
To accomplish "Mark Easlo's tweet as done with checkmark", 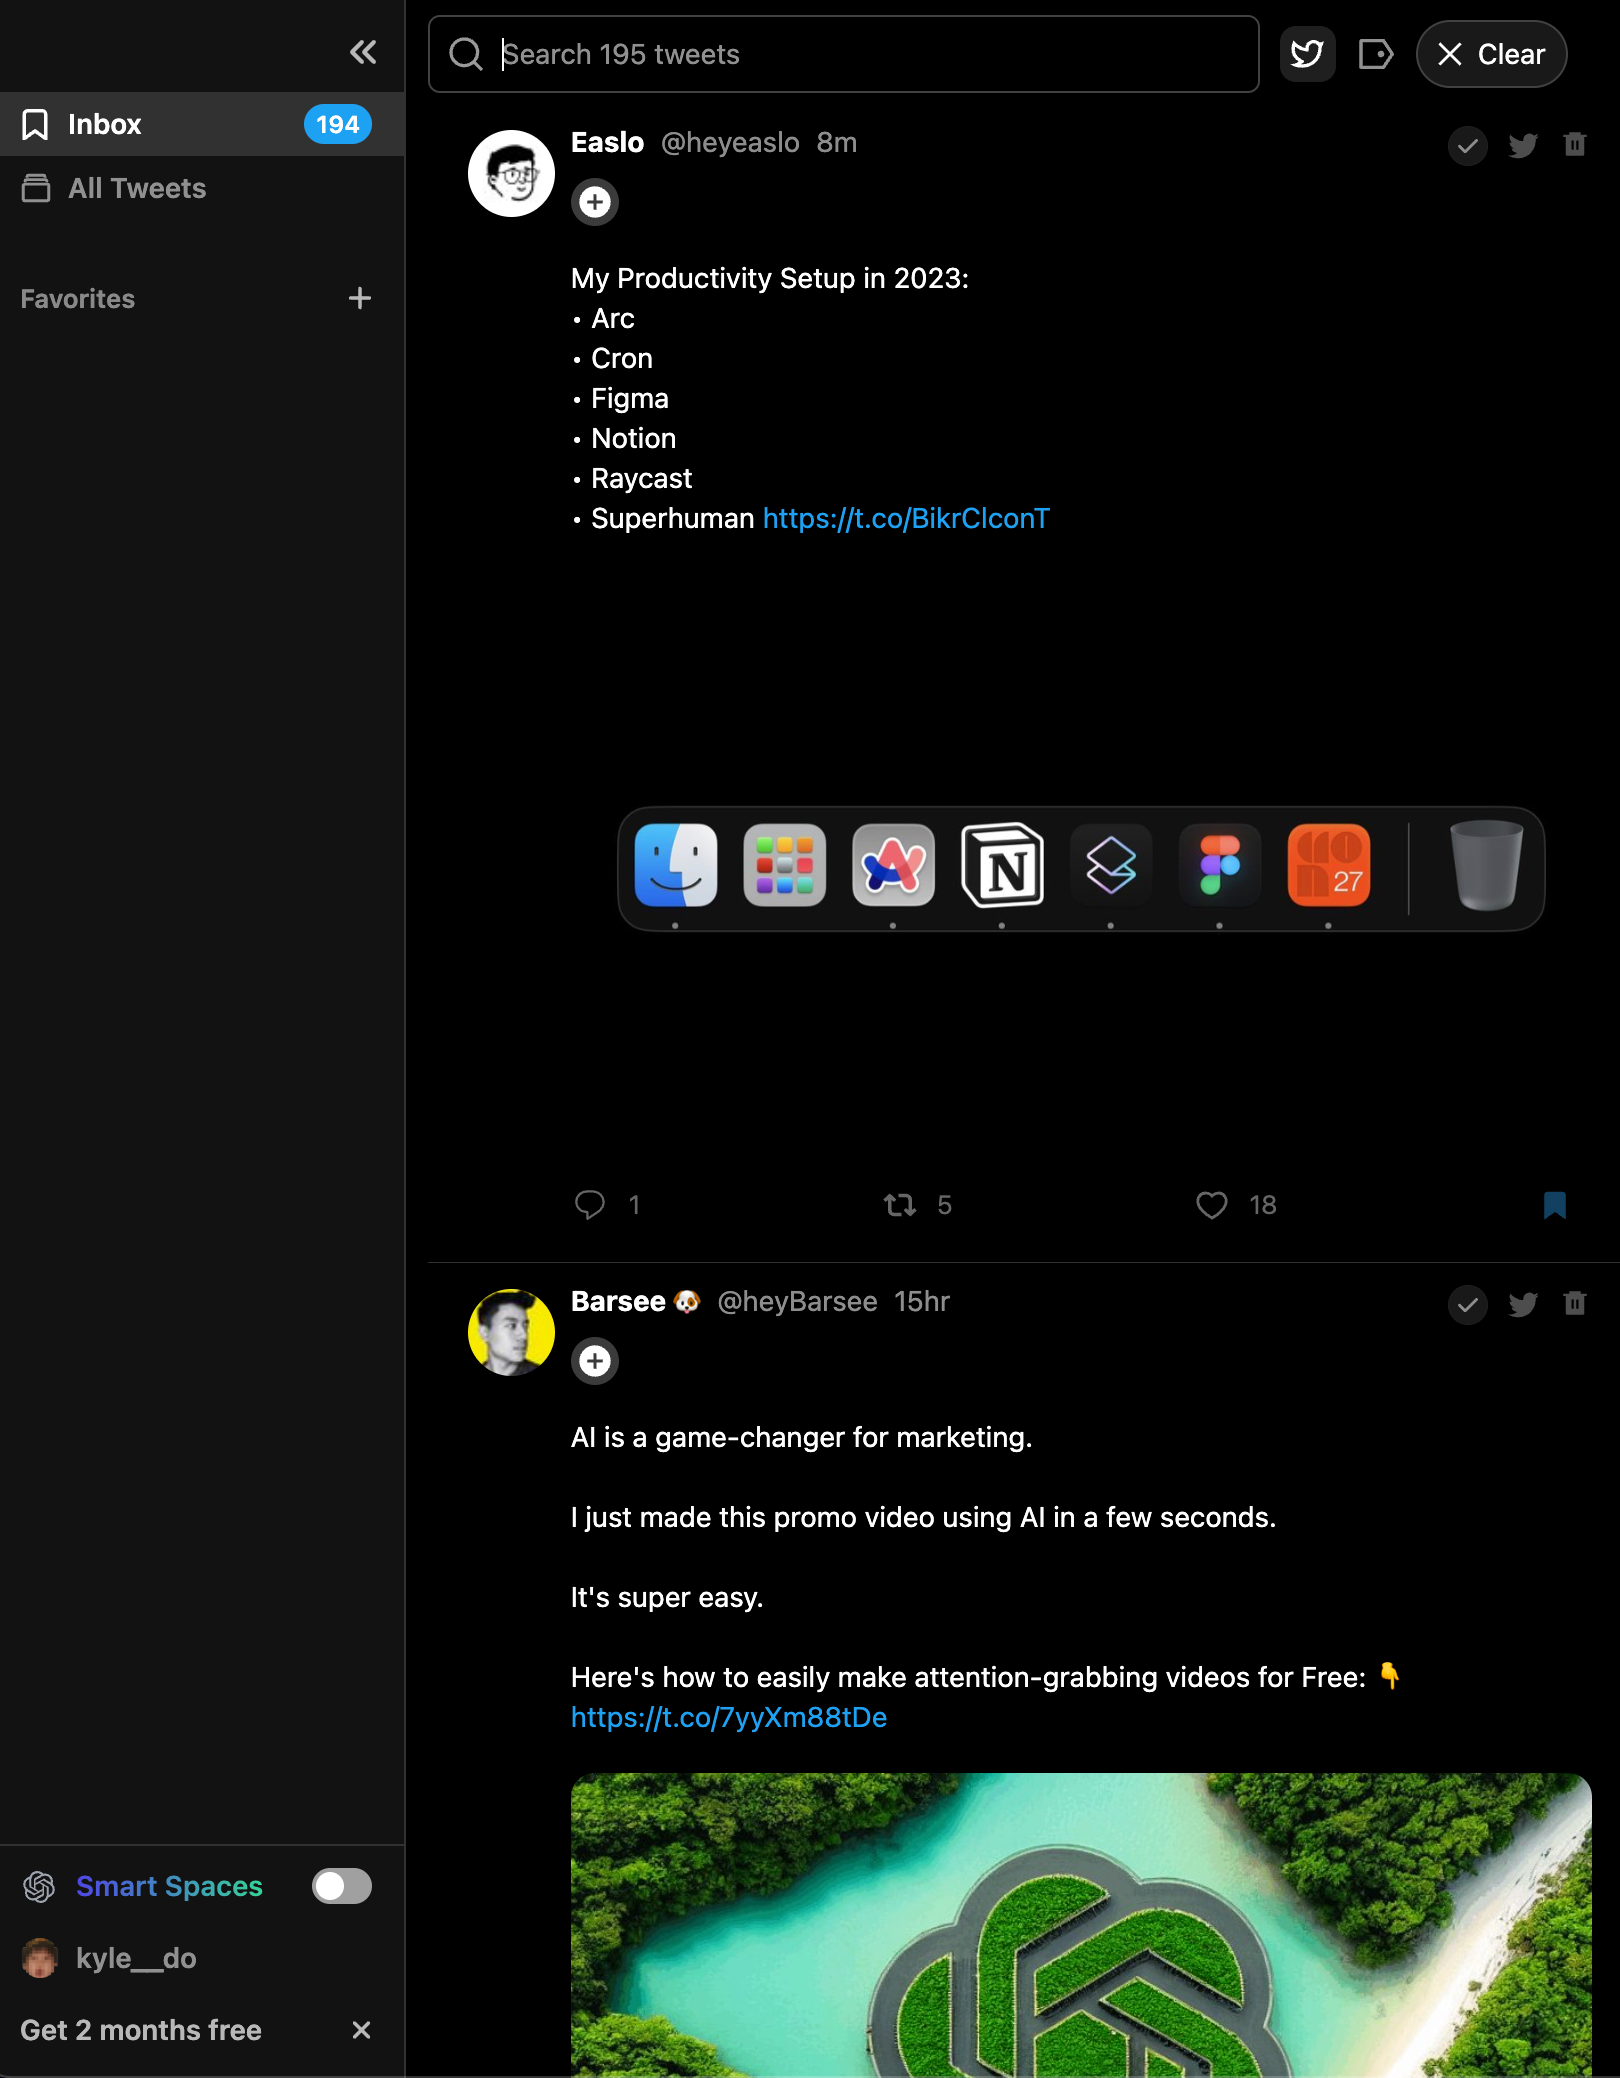I will [x=1467, y=146].
